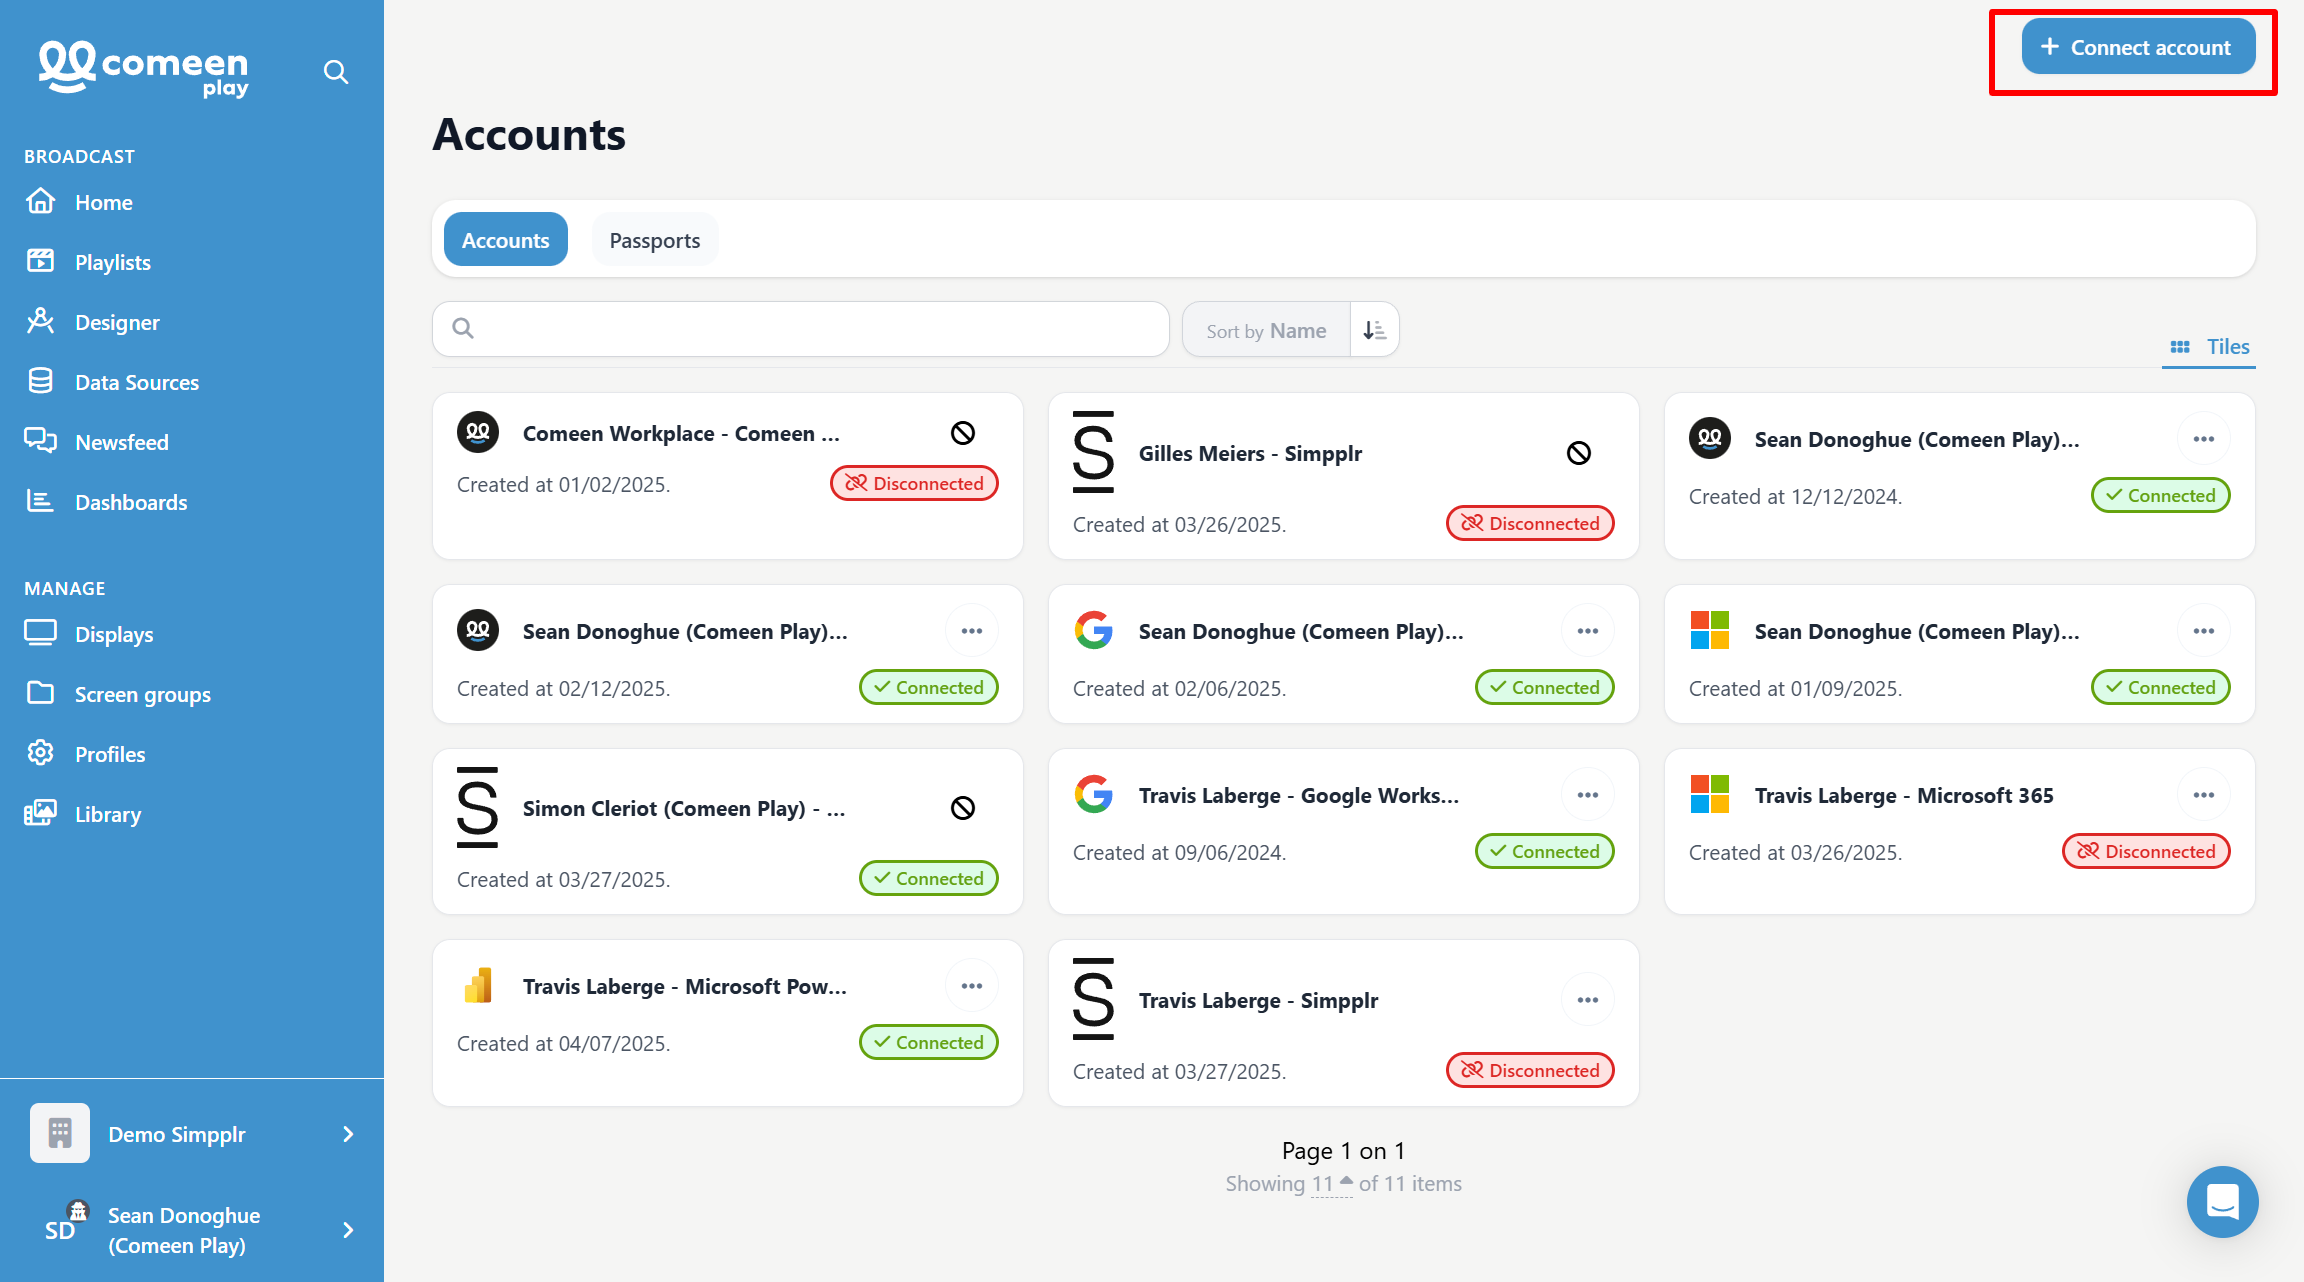Click Simpplr logo on Simon Cleriot card

[477, 807]
